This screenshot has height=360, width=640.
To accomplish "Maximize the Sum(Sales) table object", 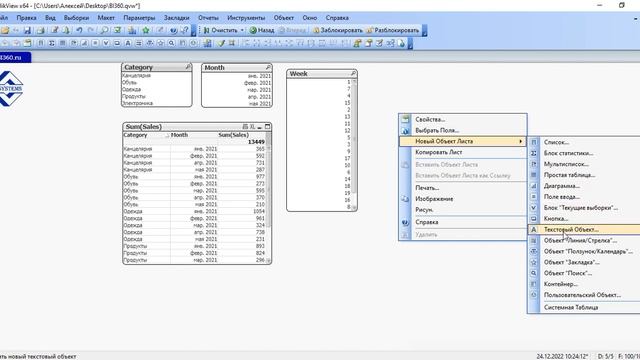I will coord(267,127).
